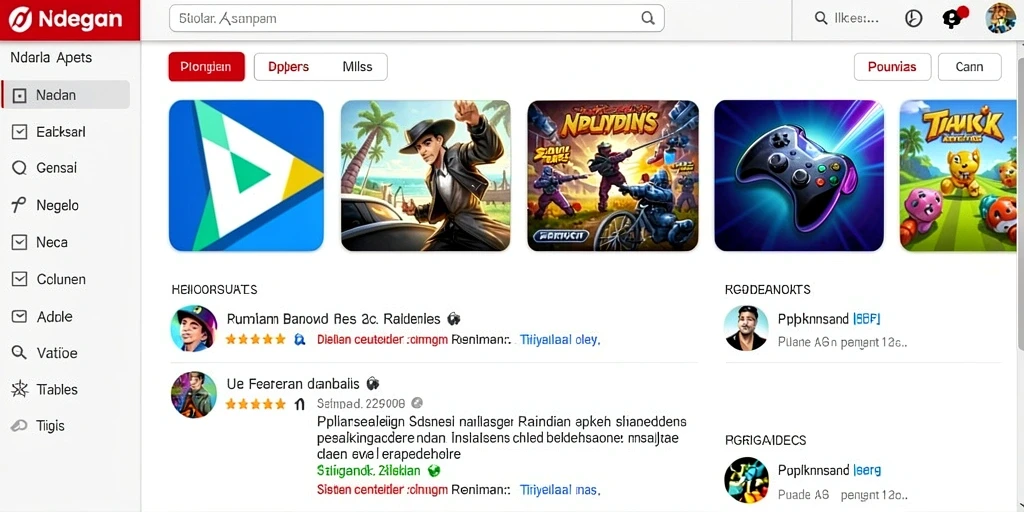Screen dimensions: 1024x512
Task: Open the Gensai sidebar item
Action: [x=65, y=168]
